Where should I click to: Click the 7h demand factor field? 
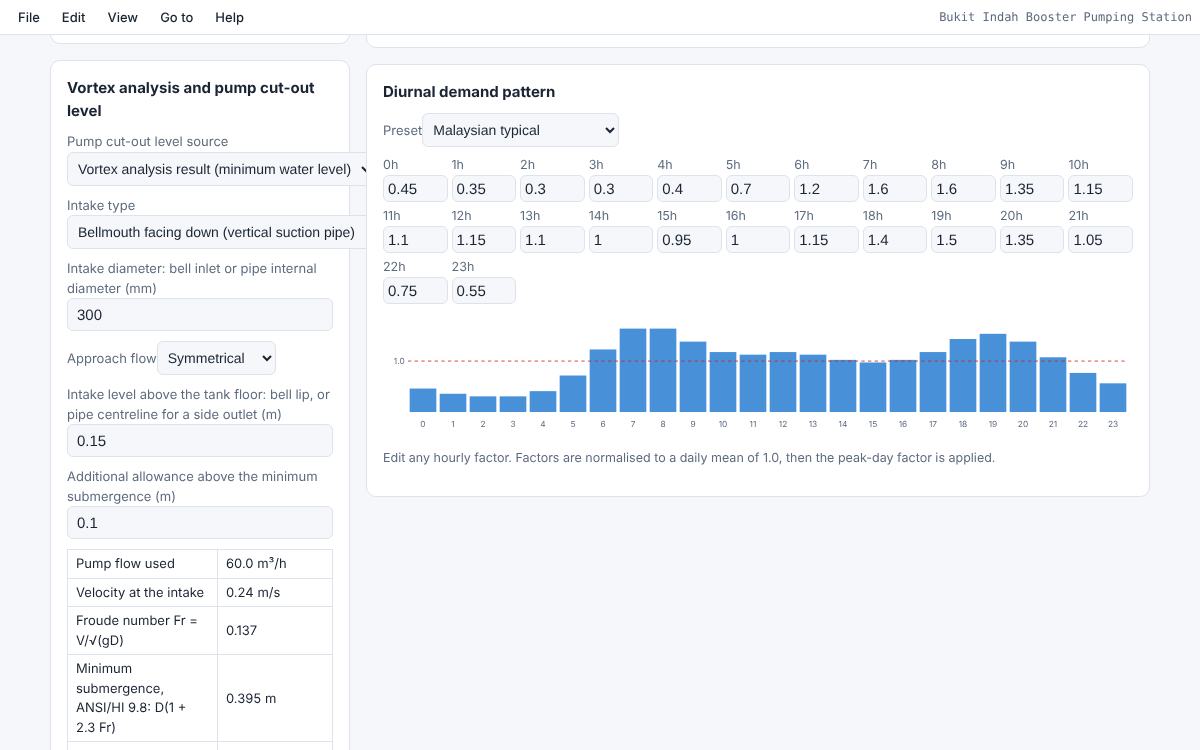(x=895, y=188)
